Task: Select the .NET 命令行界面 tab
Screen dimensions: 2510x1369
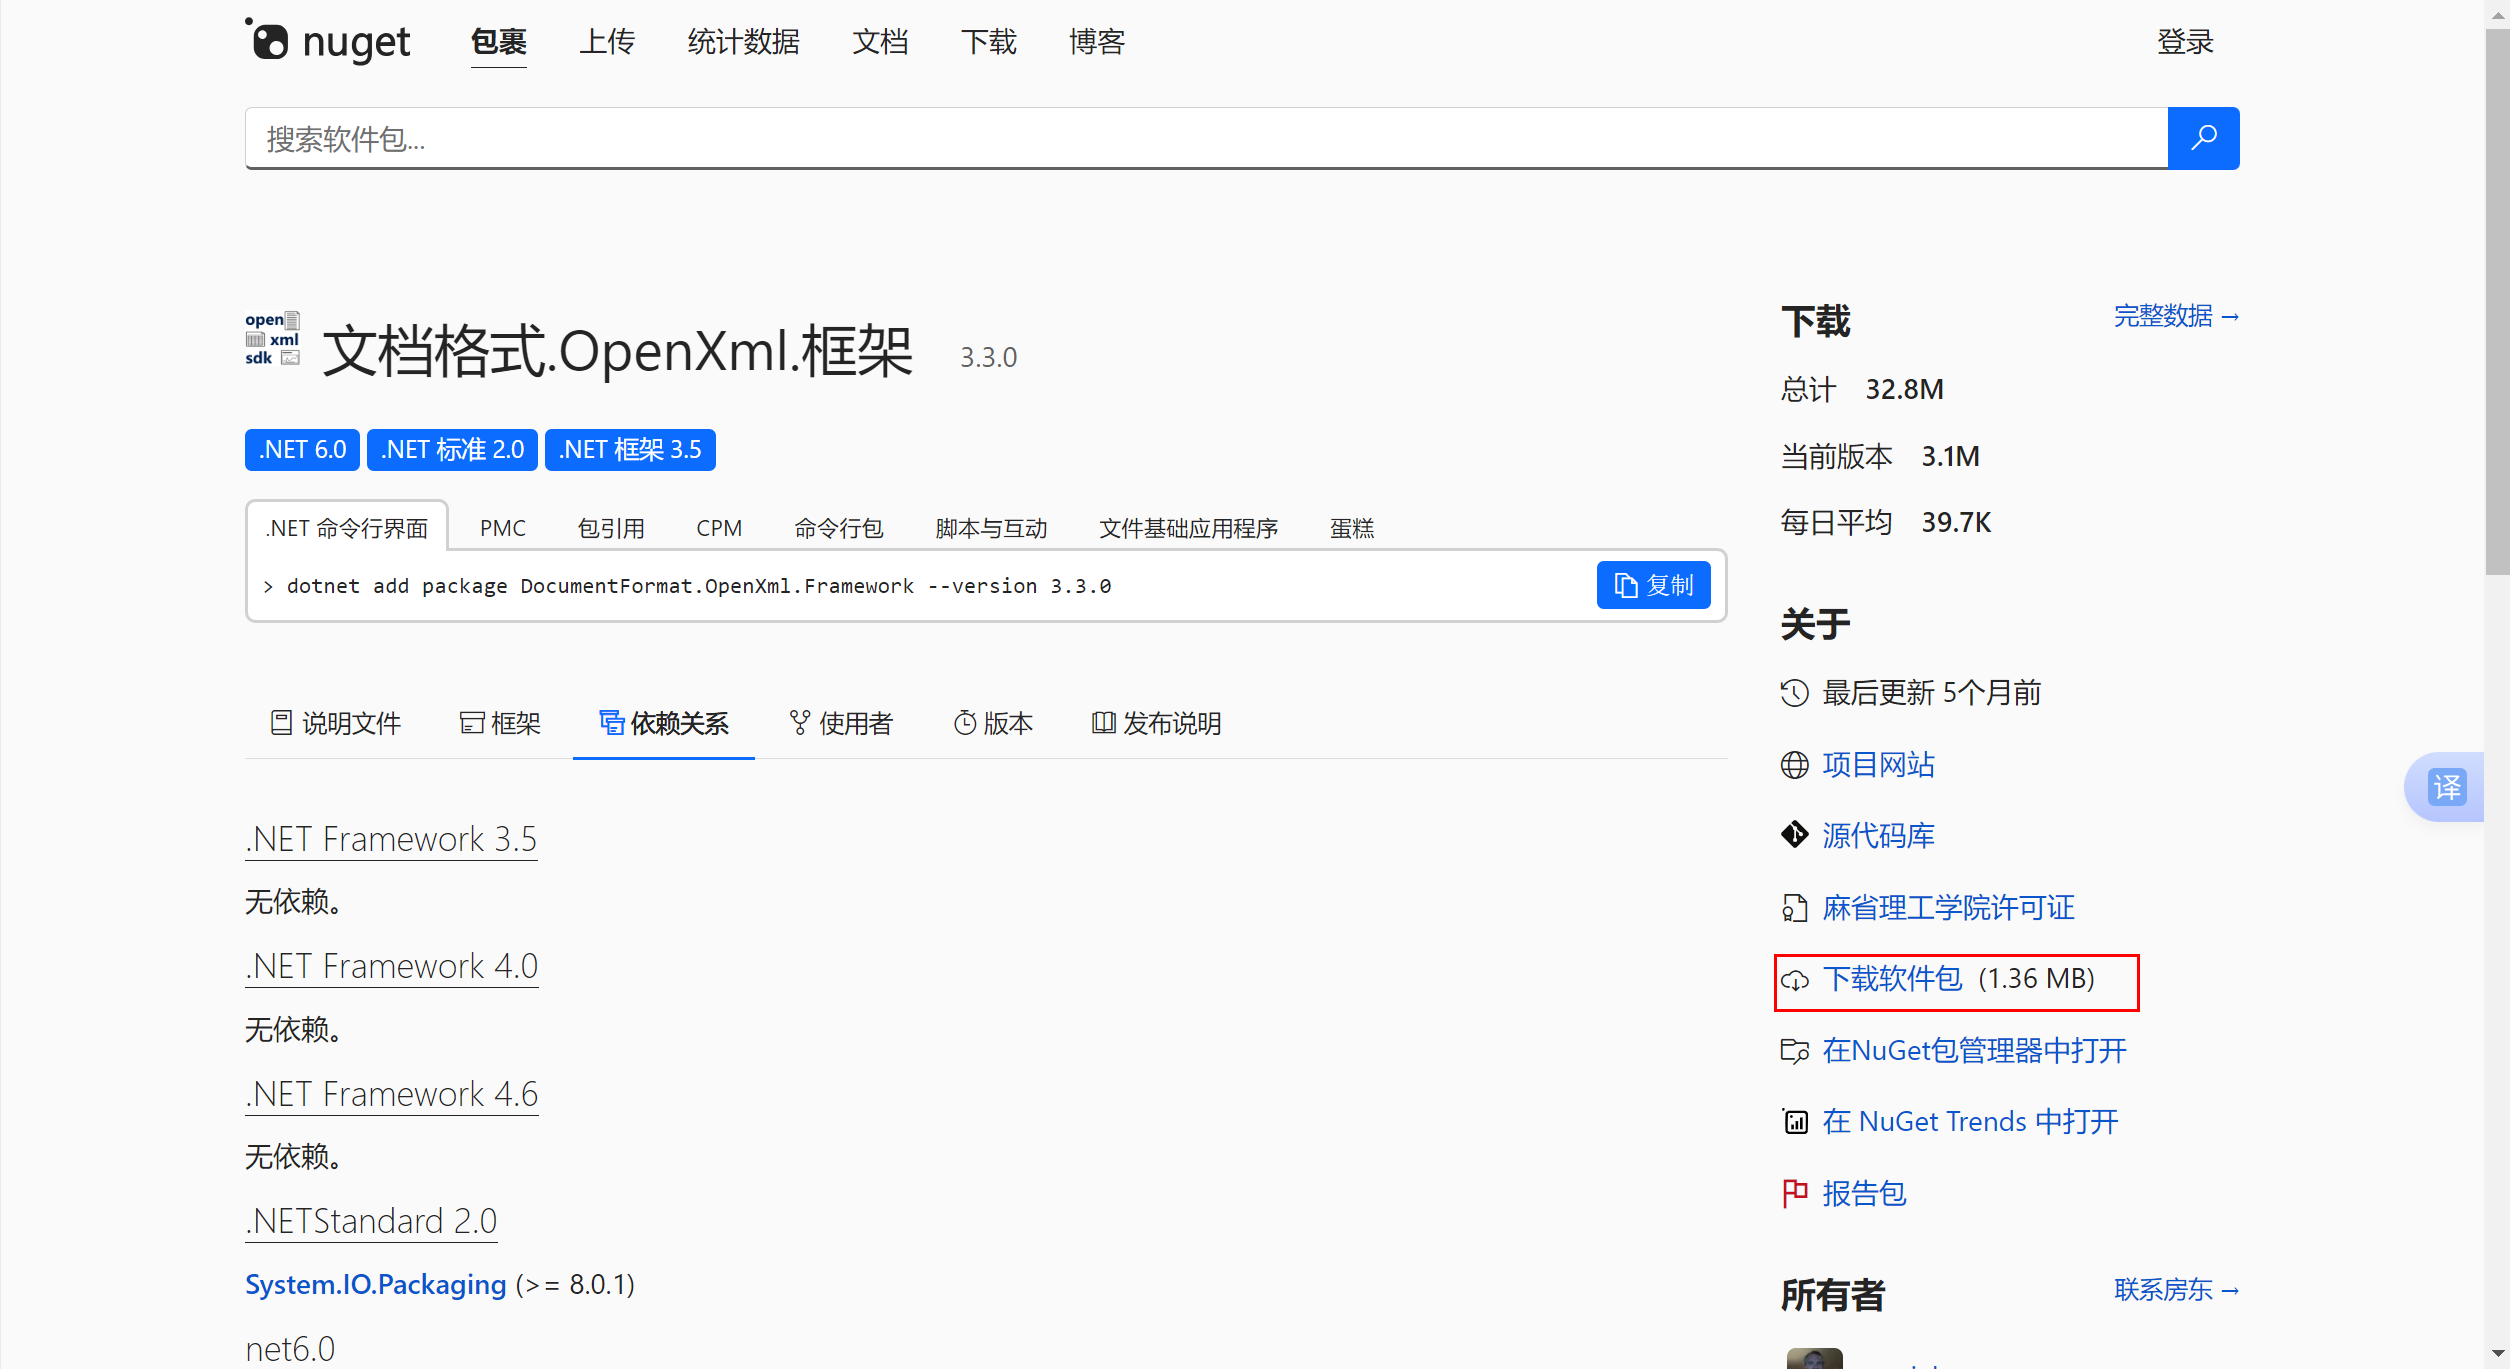Action: 347,527
